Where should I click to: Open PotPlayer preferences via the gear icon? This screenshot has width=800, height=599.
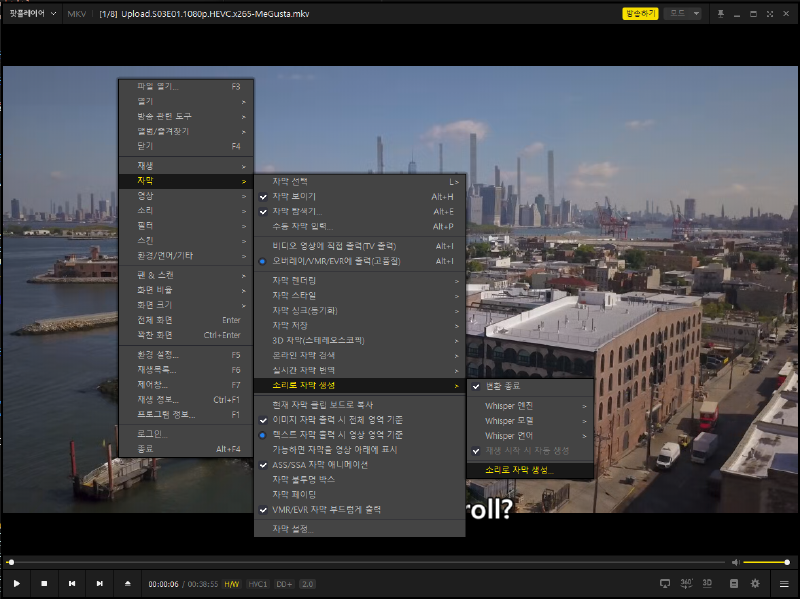754,583
